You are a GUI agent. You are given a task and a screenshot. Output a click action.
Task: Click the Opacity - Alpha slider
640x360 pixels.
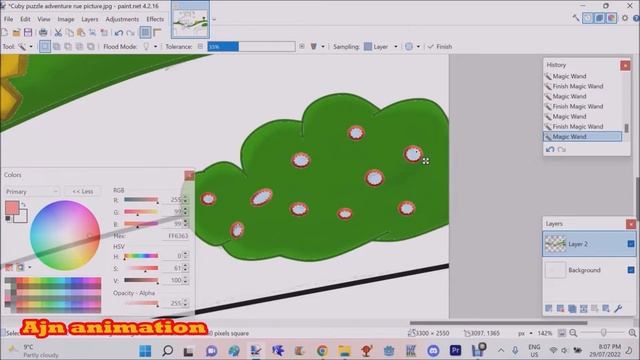click(x=141, y=303)
